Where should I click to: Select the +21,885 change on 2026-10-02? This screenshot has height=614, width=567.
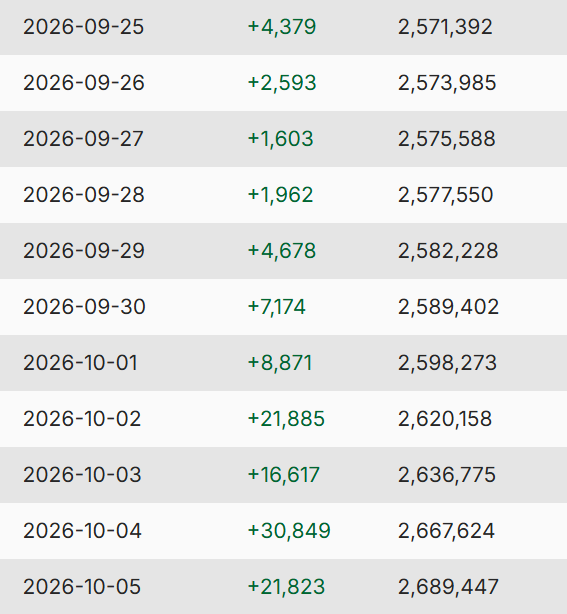click(x=286, y=419)
